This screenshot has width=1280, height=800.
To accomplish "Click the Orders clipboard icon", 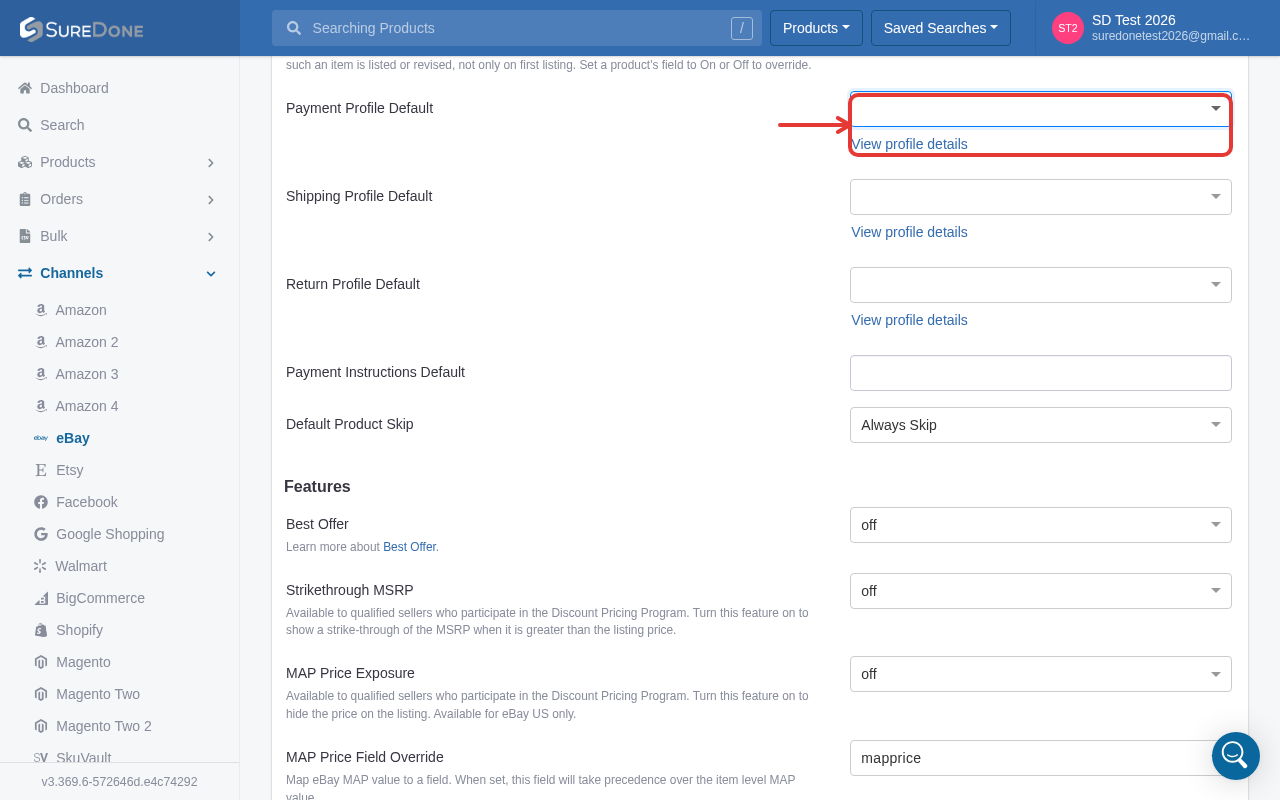I will 25,199.
